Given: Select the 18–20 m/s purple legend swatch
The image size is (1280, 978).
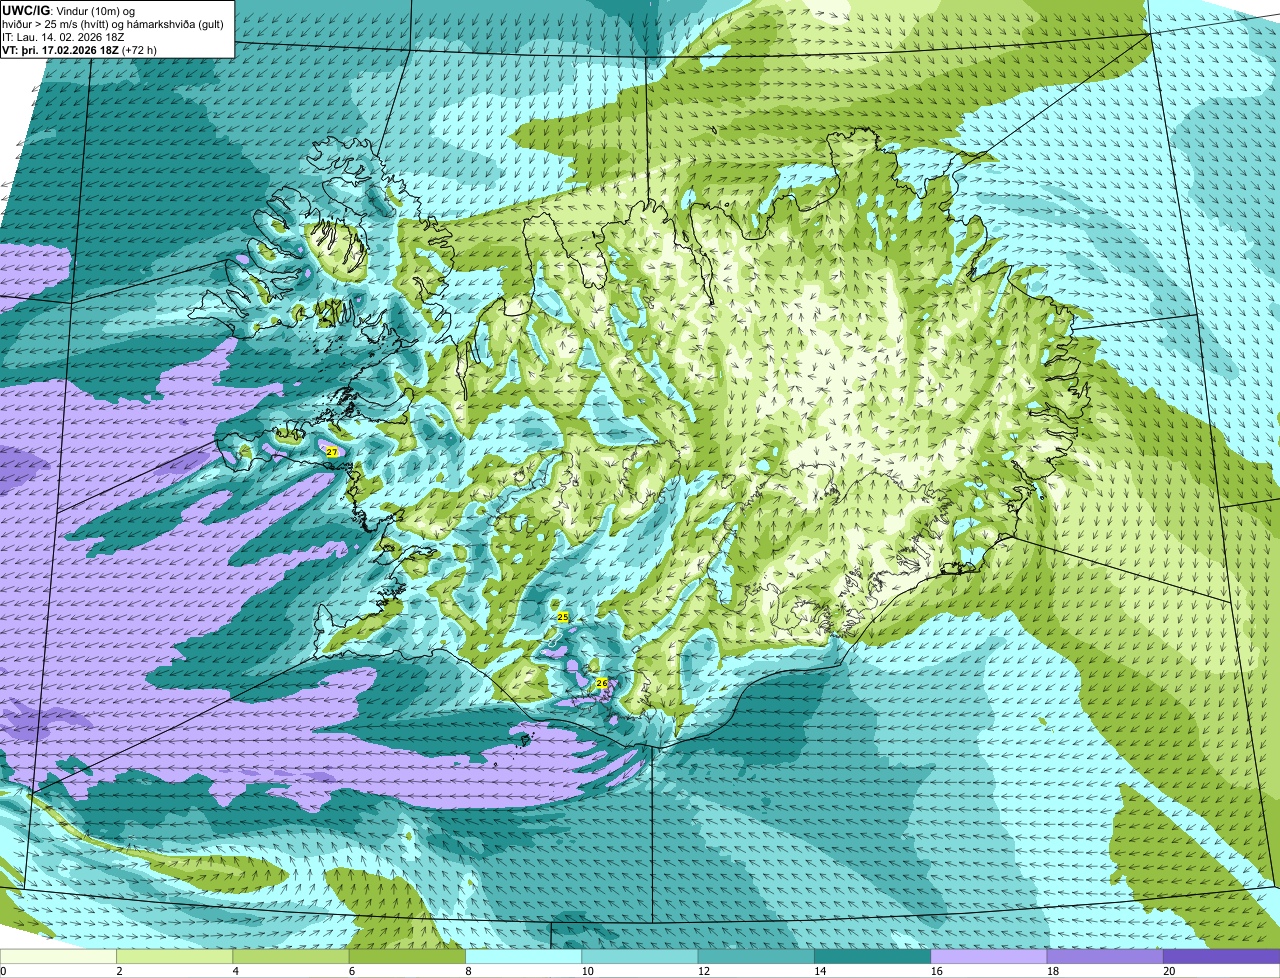Looking at the screenshot, I should click(x=1105, y=956).
